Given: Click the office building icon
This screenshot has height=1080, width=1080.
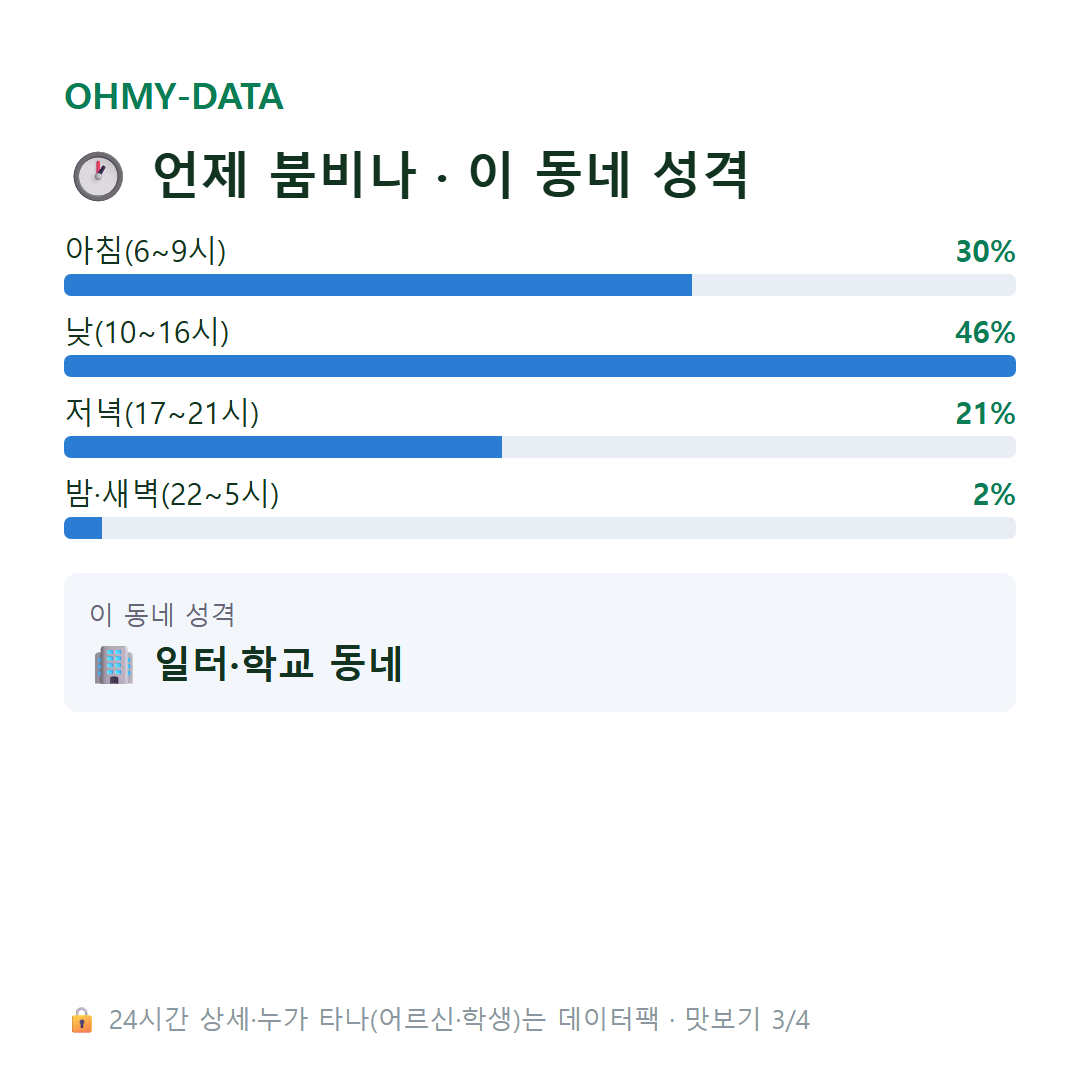Looking at the screenshot, I should point(114,665).
